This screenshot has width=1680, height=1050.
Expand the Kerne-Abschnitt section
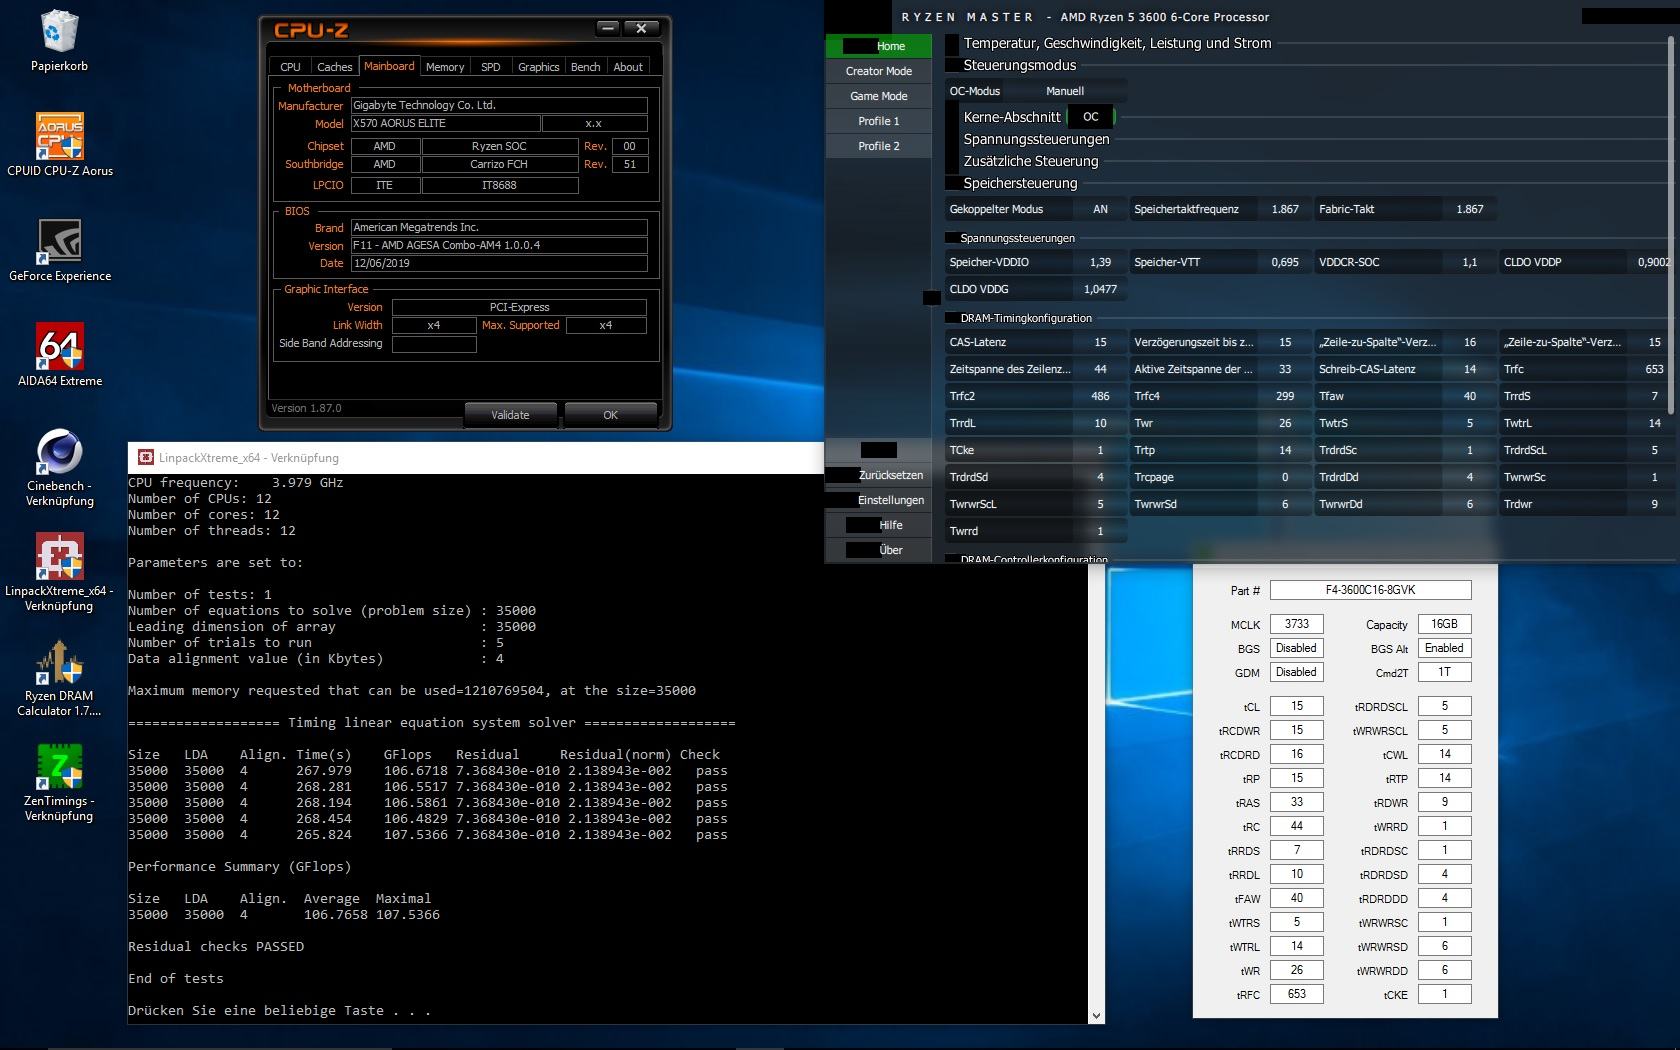1011,117
